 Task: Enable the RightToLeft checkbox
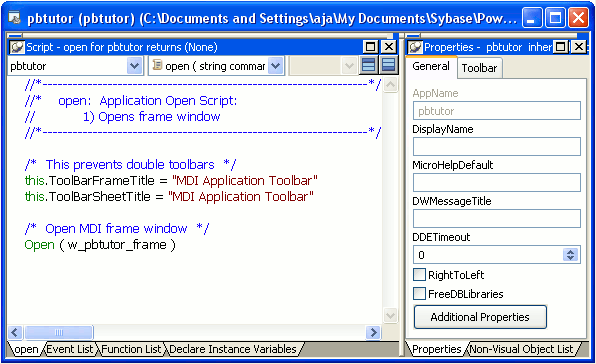419,274
